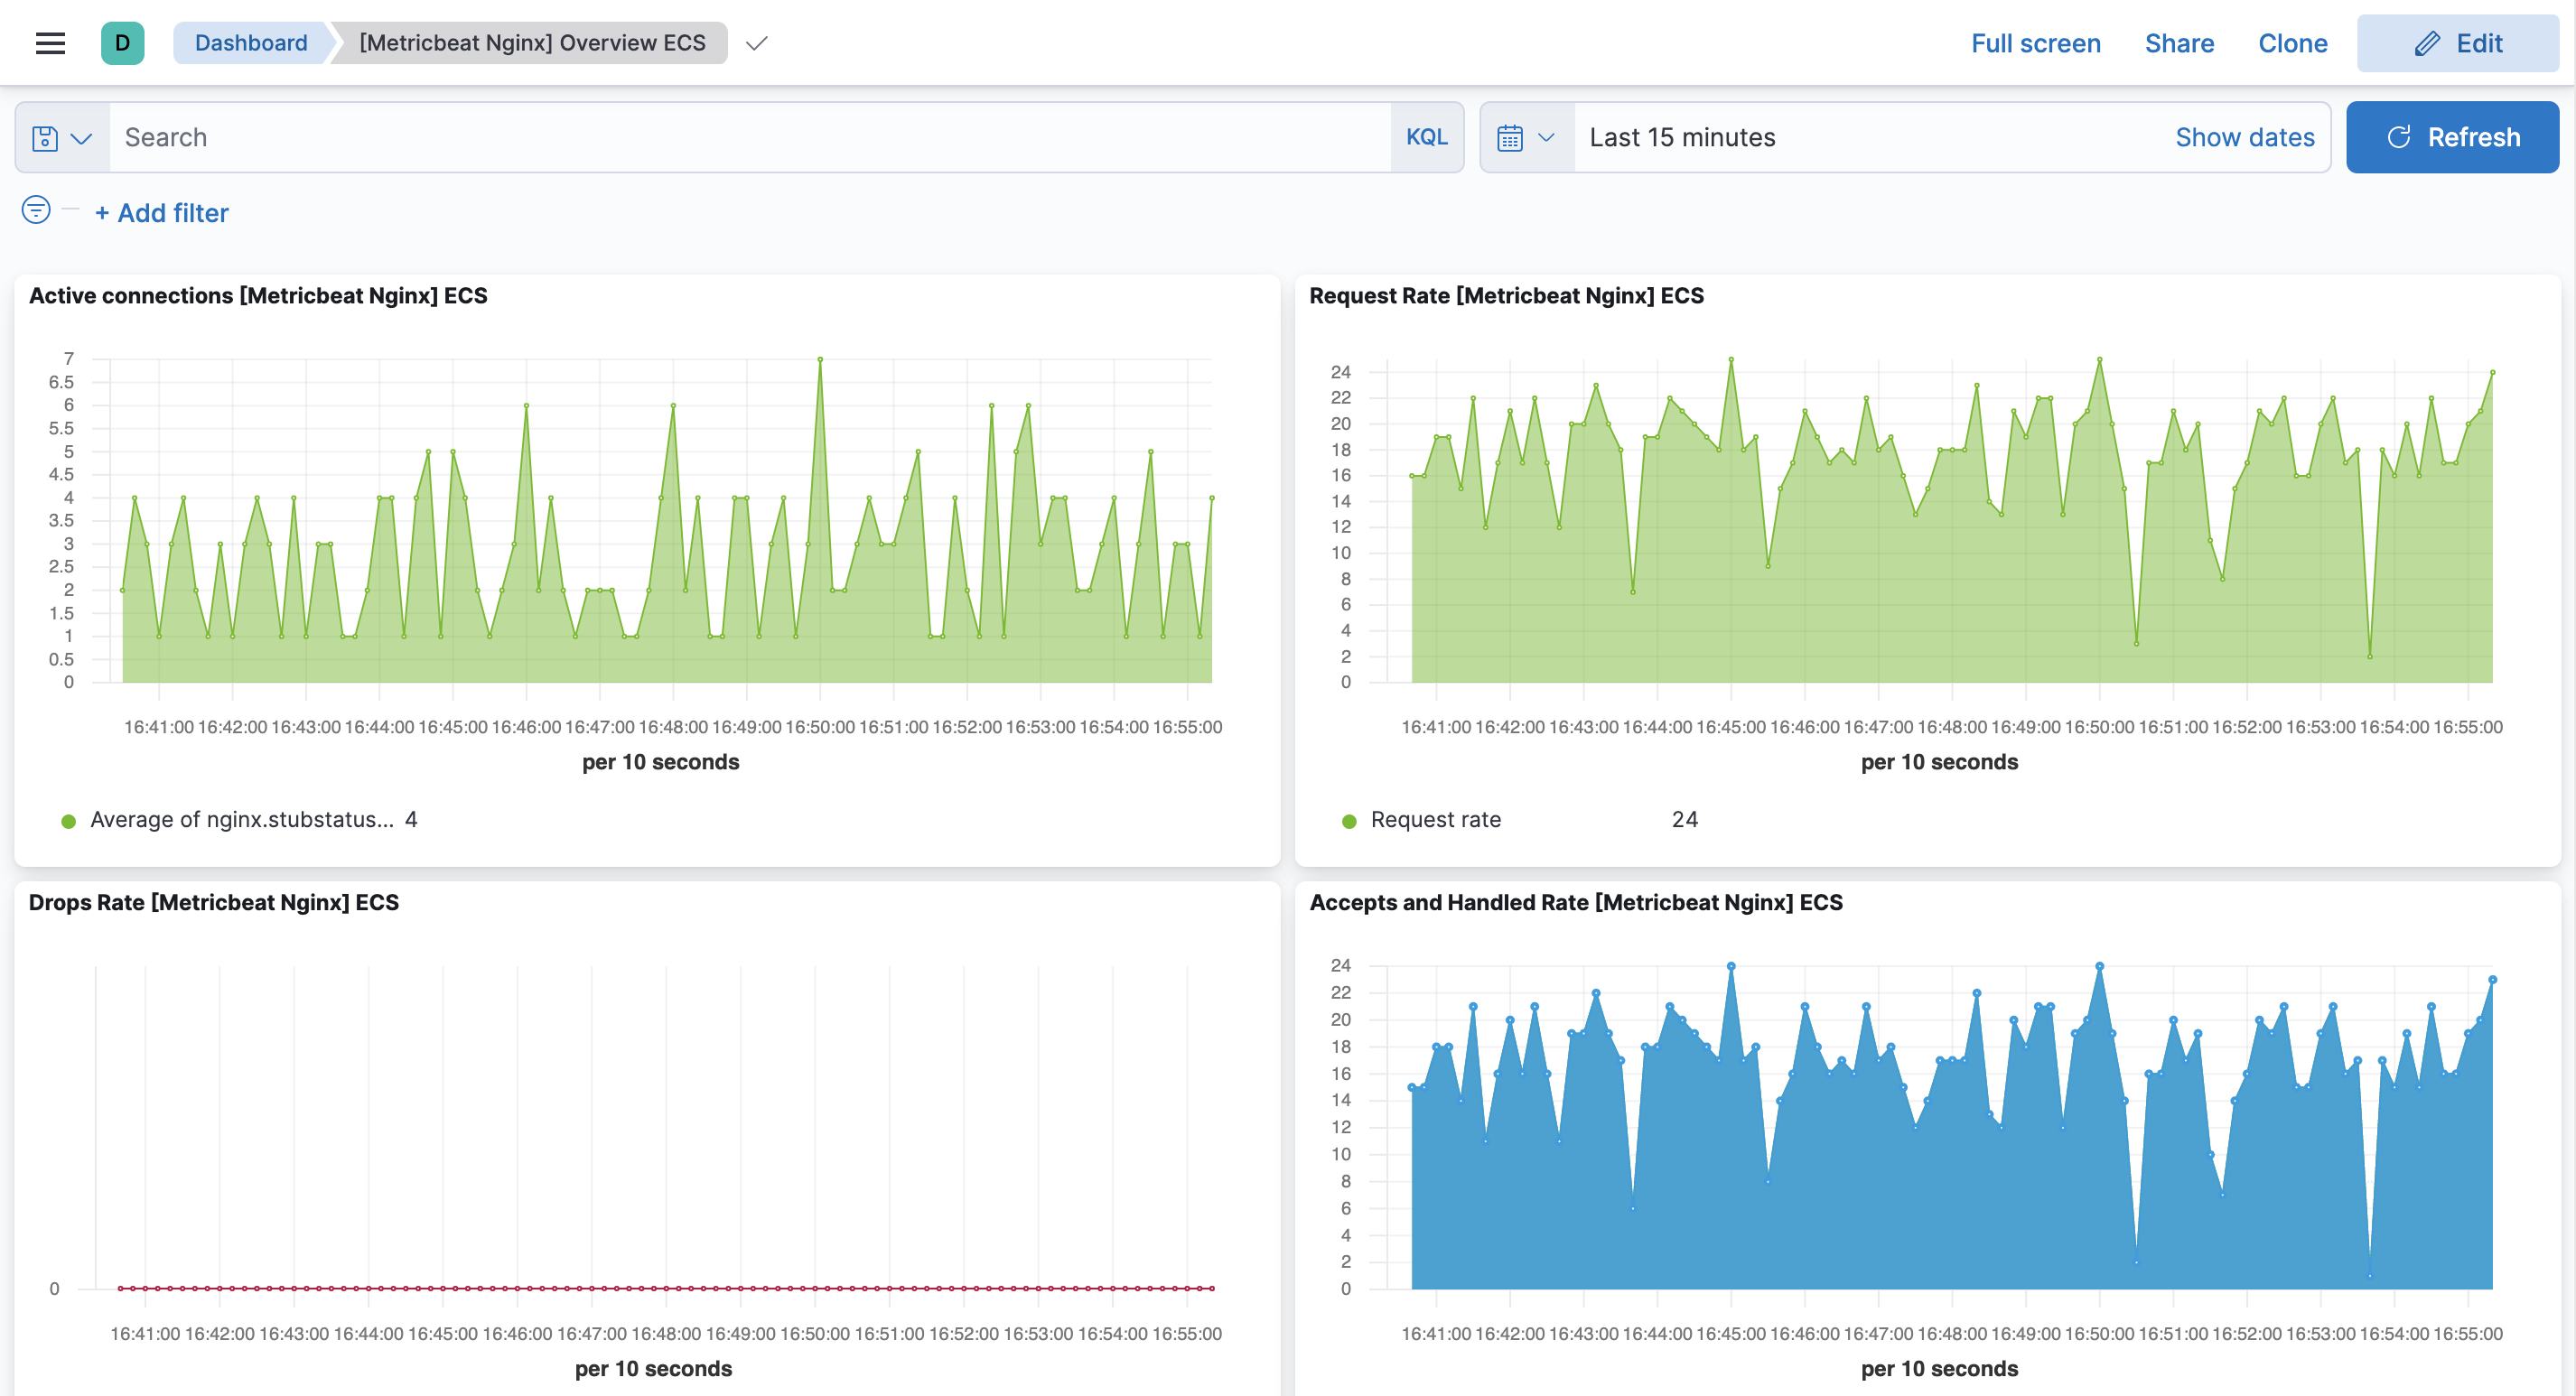Image resolution: width=2576 pixels, height=1396 pixels.
Task: Click the pencil Edit button
Action: pyautogui.click(x=2457, y=43)
